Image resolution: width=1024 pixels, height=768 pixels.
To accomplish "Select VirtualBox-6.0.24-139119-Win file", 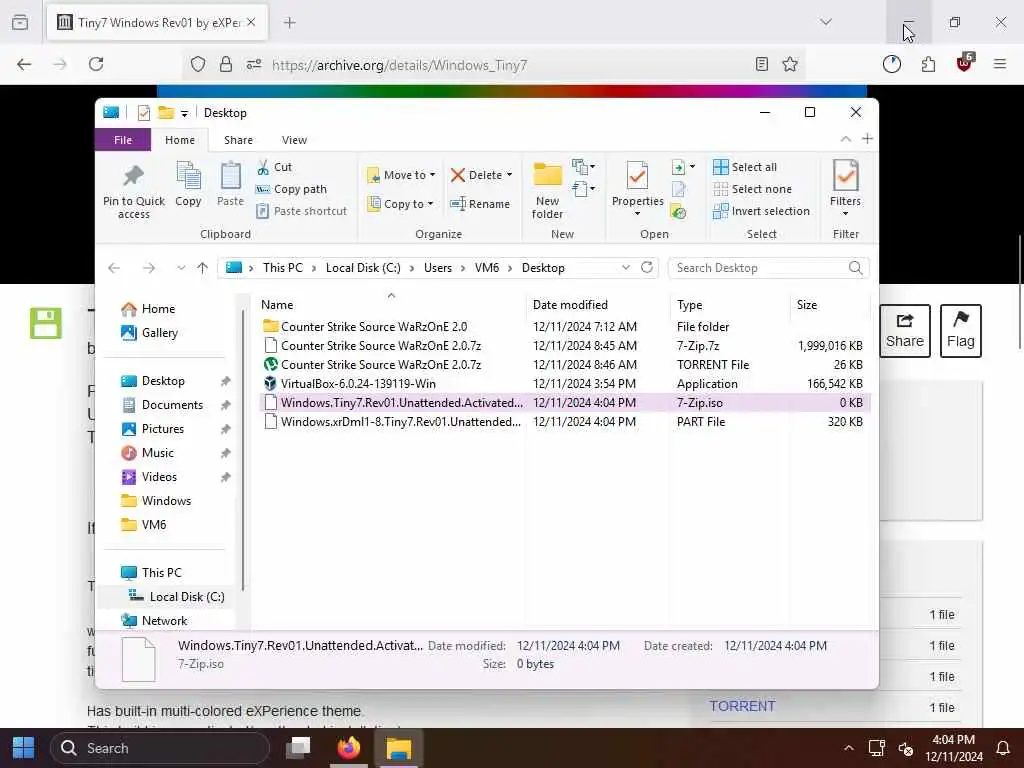I will pos(358,384).
